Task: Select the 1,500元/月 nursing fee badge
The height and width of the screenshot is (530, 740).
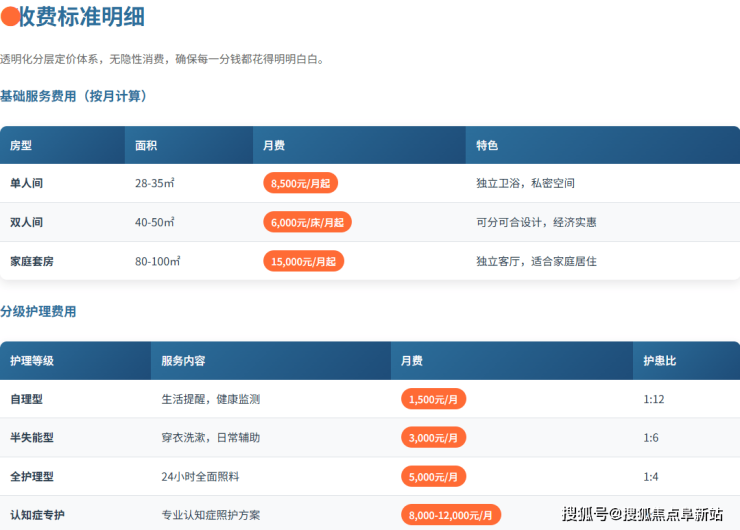Action: (433, 399)
